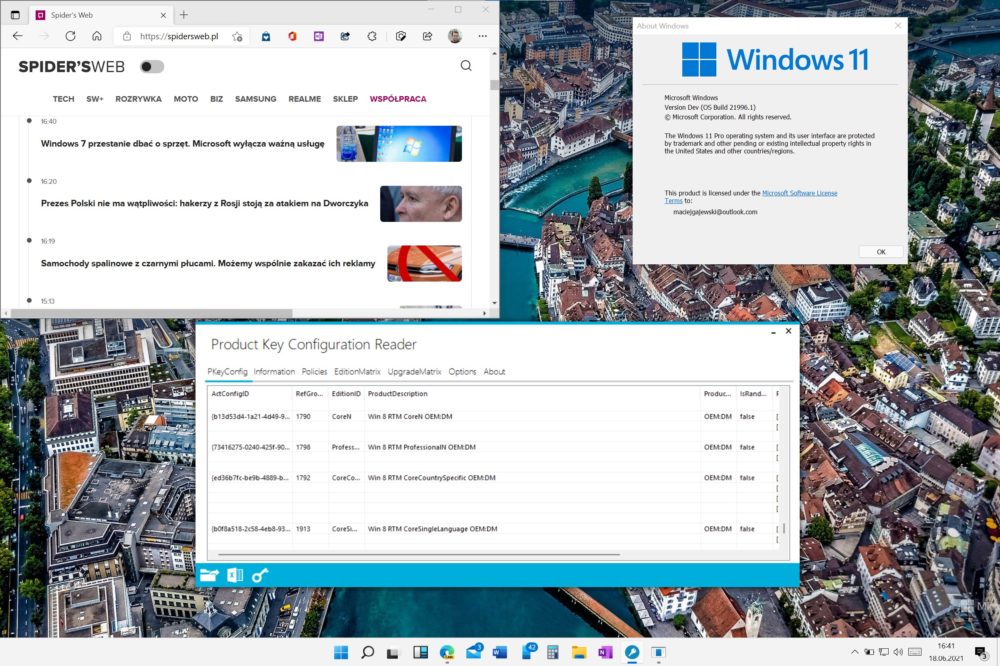
Task: Switch to the Policies tab
Action: coord(314,371)
